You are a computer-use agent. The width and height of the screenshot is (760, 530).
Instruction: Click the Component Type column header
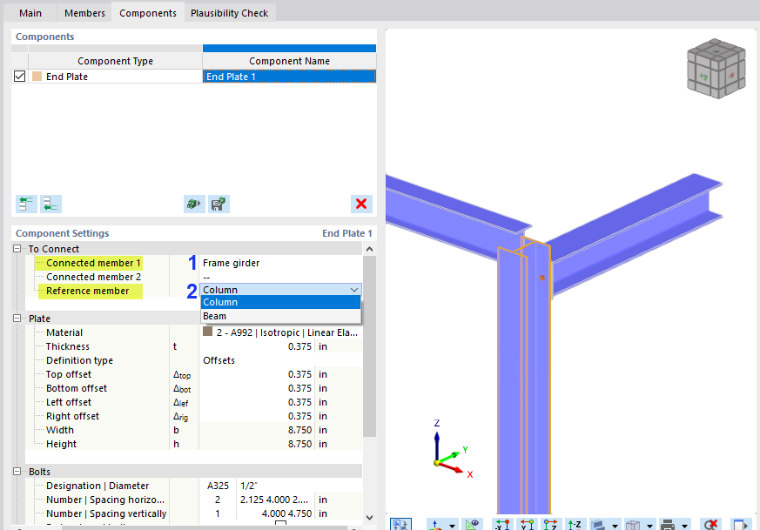point(115,61)
